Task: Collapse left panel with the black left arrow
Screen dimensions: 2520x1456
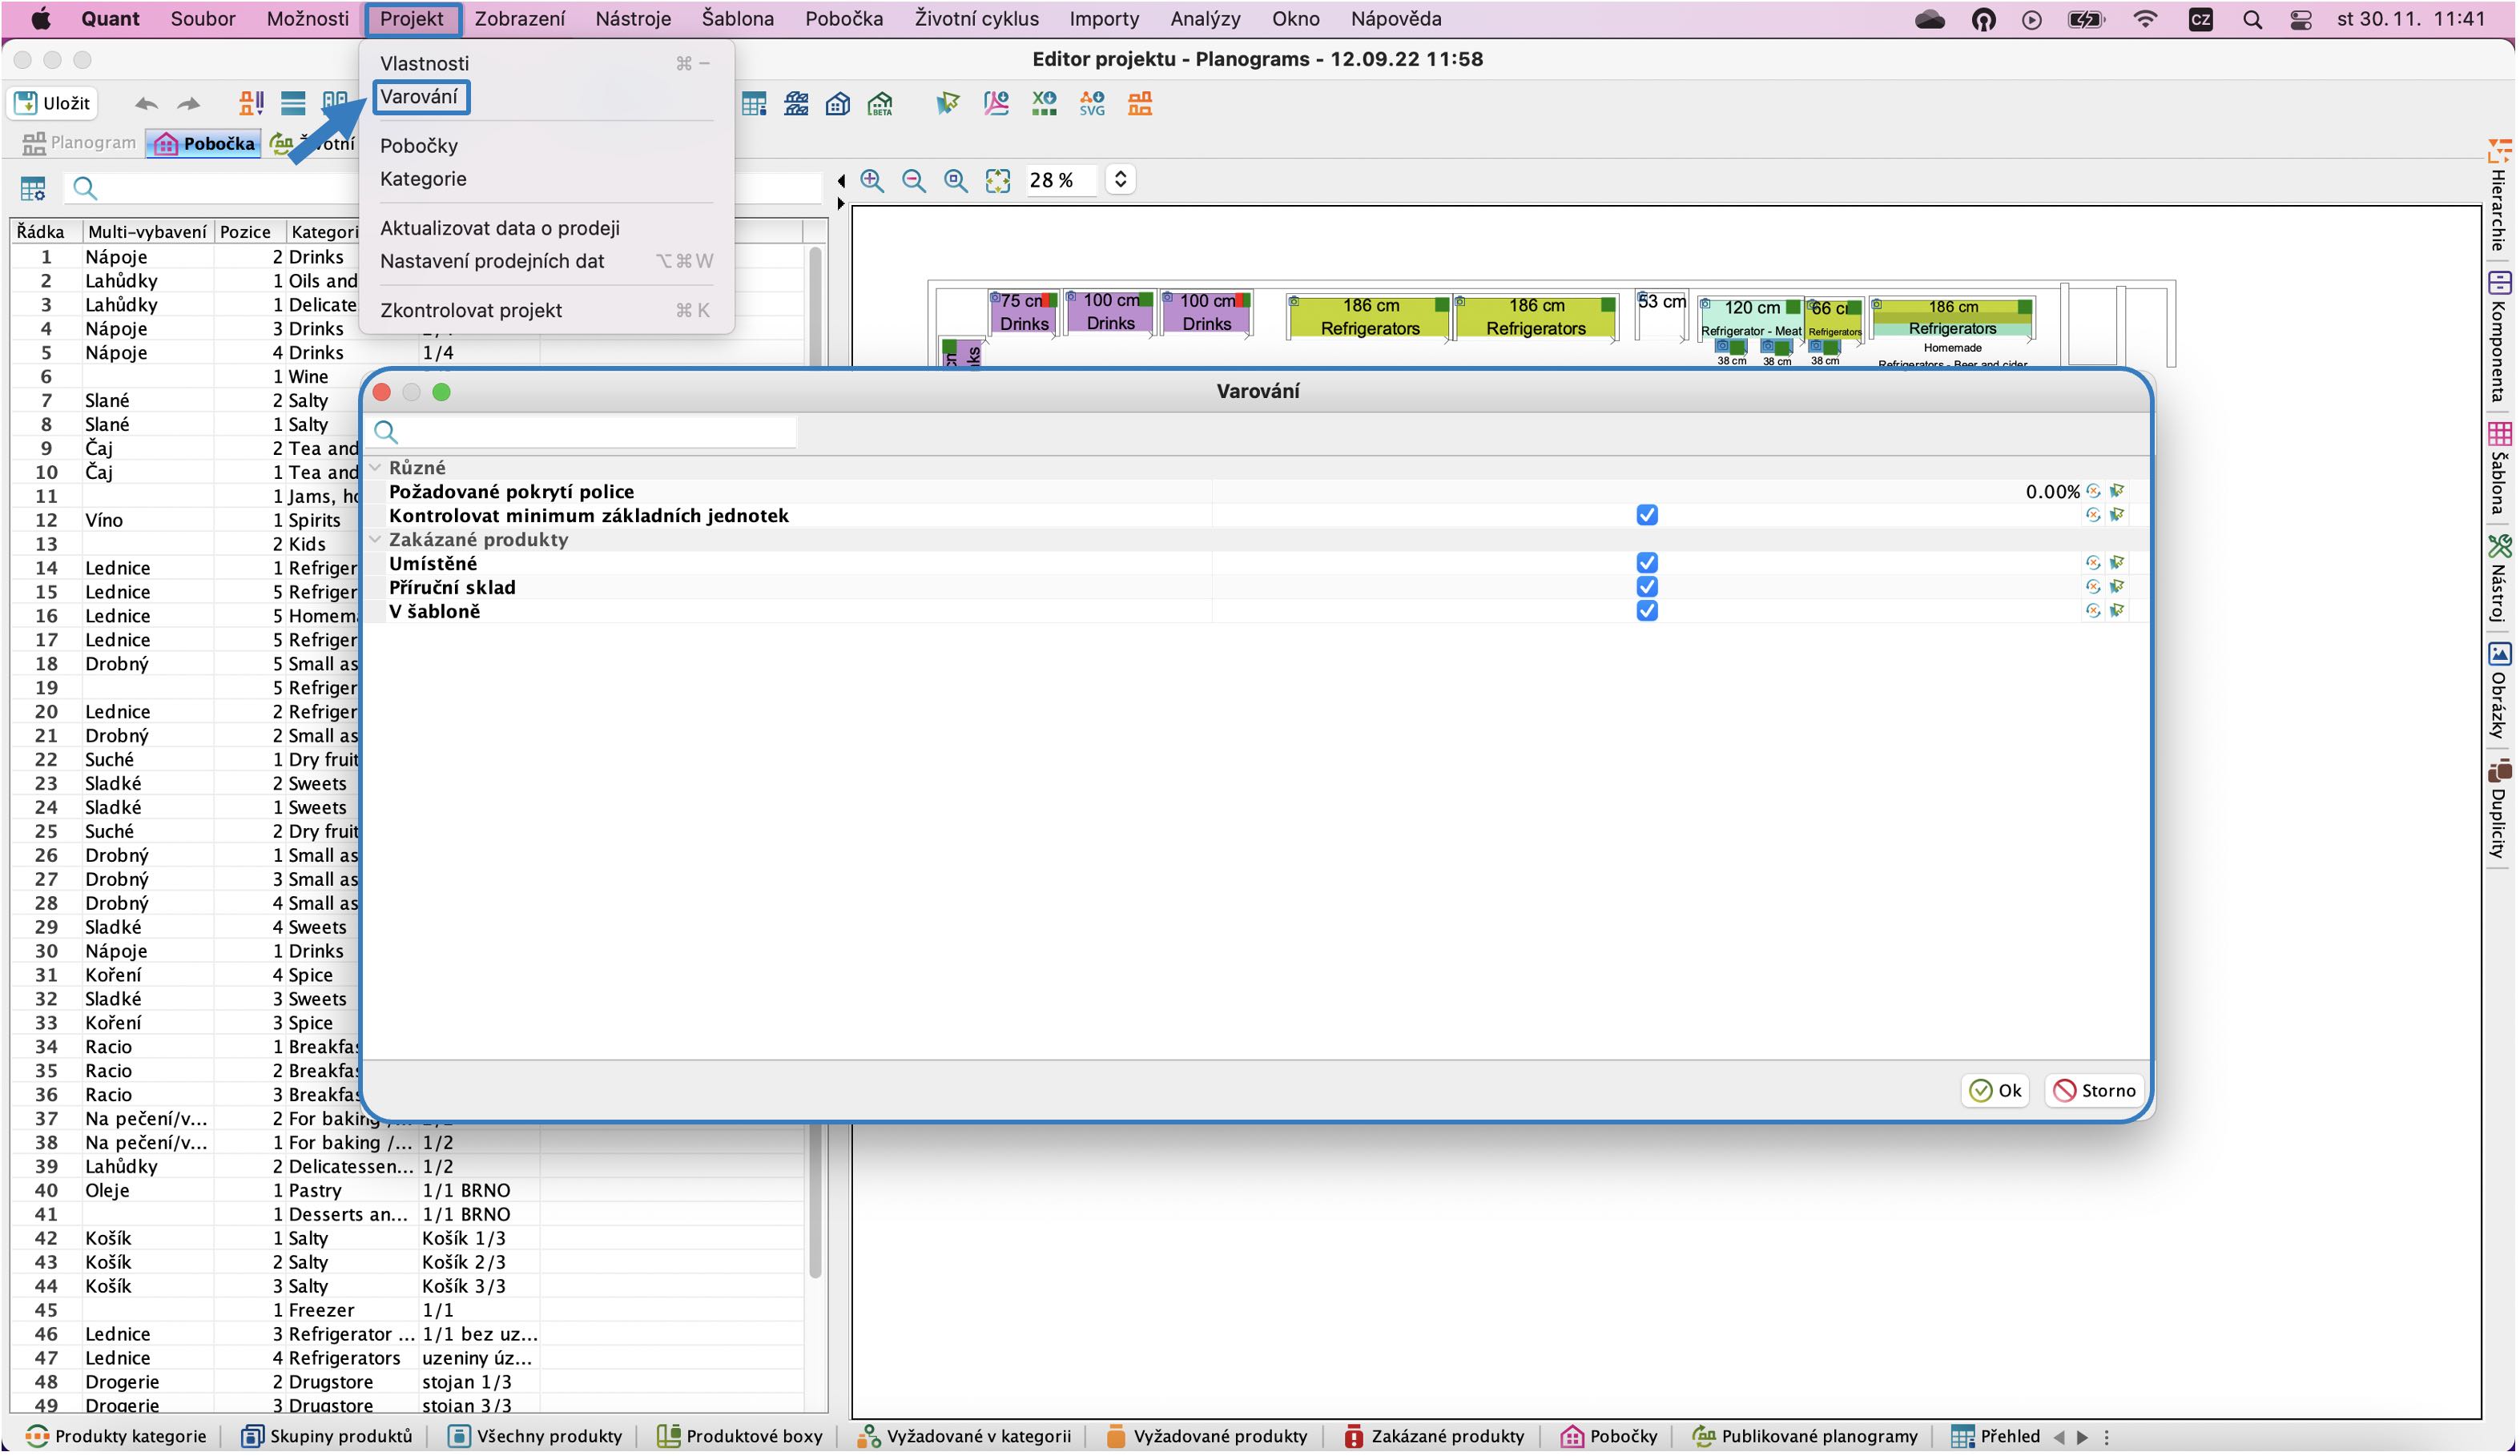Action: coord(841,181)
